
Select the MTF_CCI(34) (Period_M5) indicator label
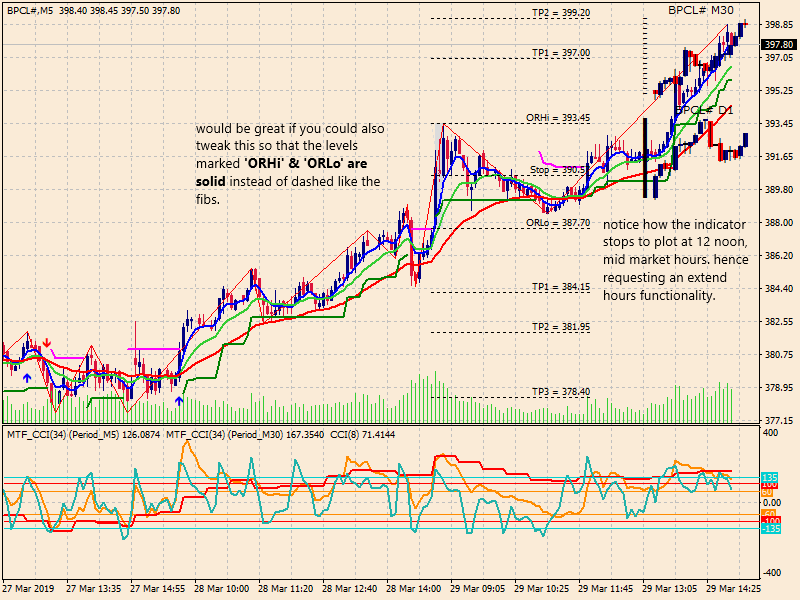[x=83, y=435]
